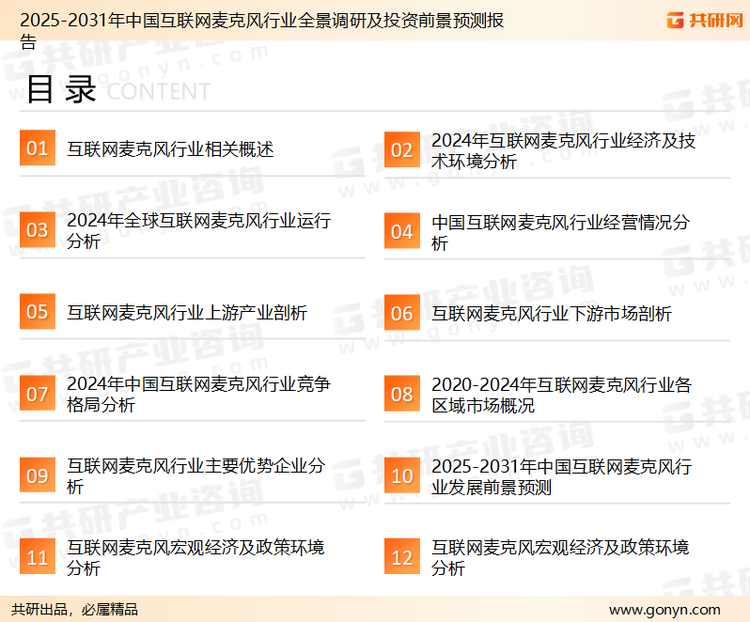This screenshot has width=750, height=622.
Task: Select chapter 2024年中国互联网麦克风行业竞争格局分析
Action: point(199,394)
